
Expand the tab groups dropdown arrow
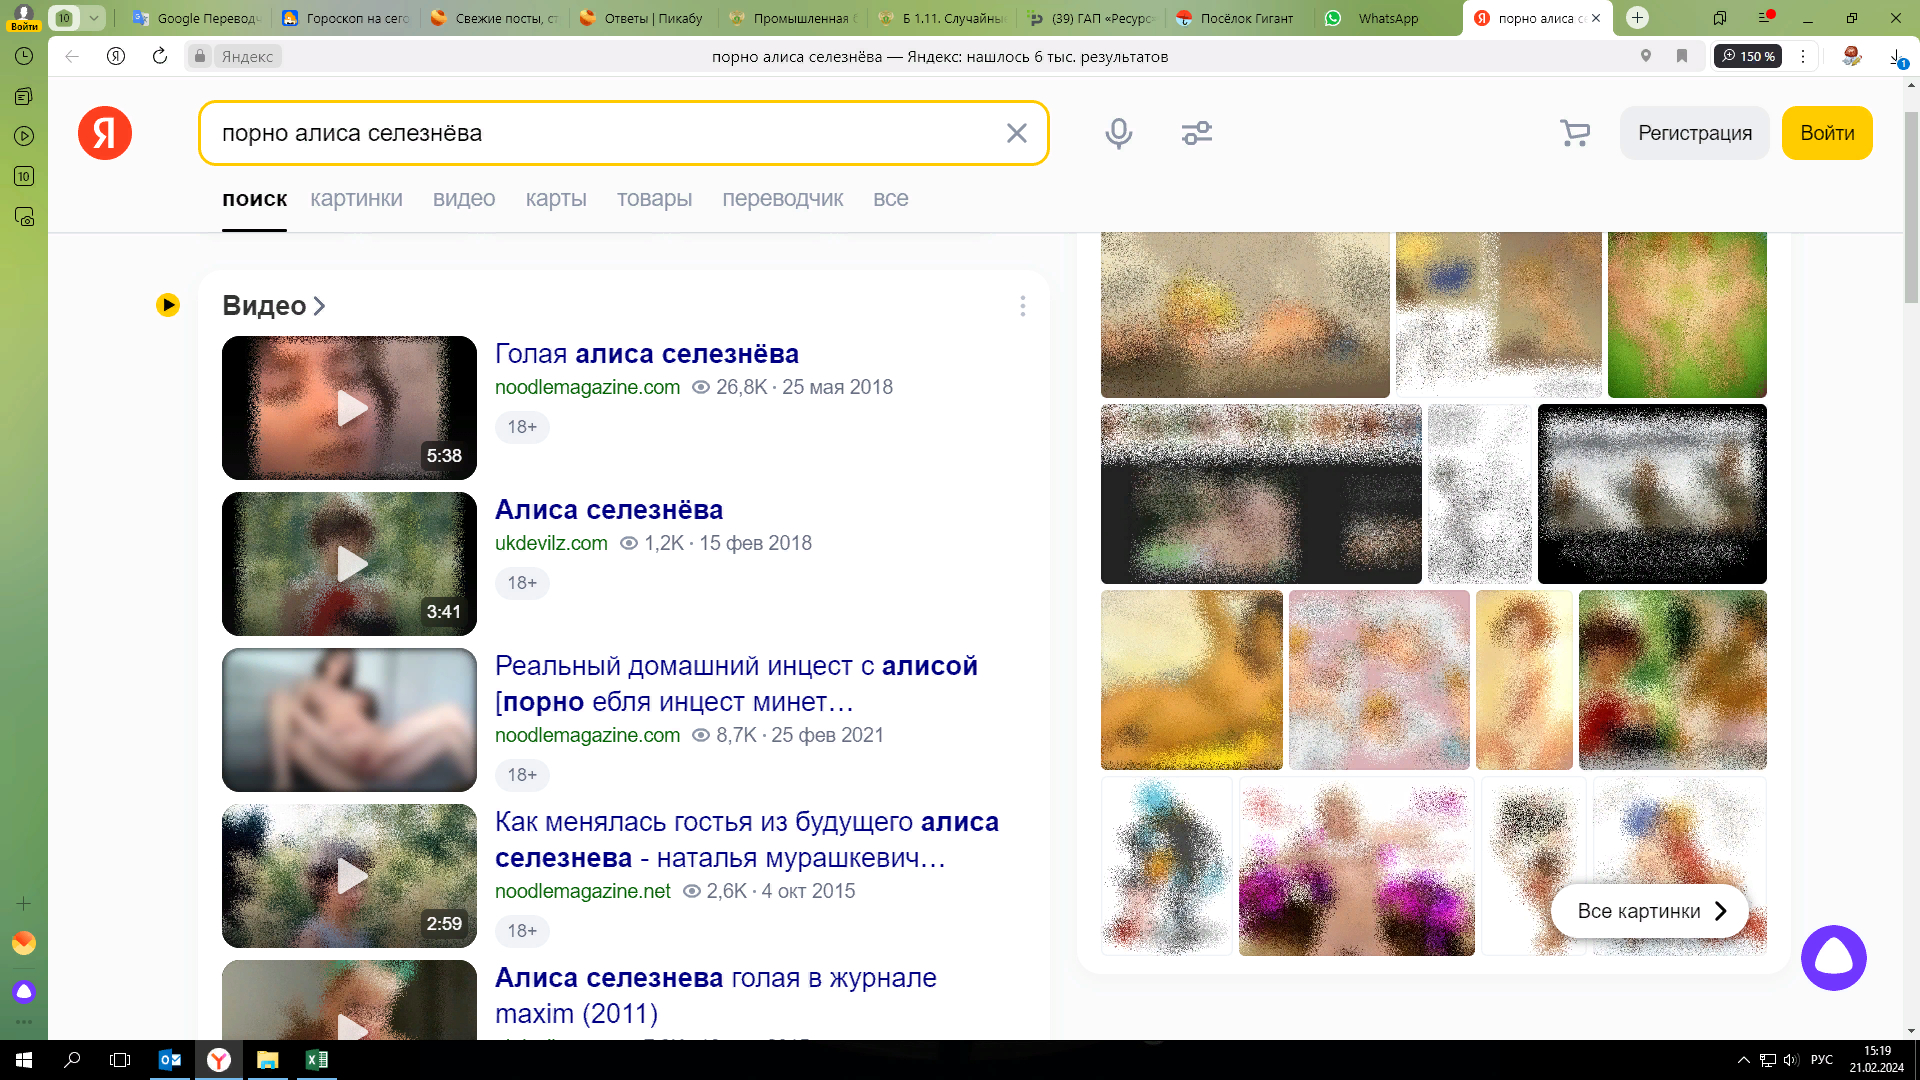click(x=93, y=18)
